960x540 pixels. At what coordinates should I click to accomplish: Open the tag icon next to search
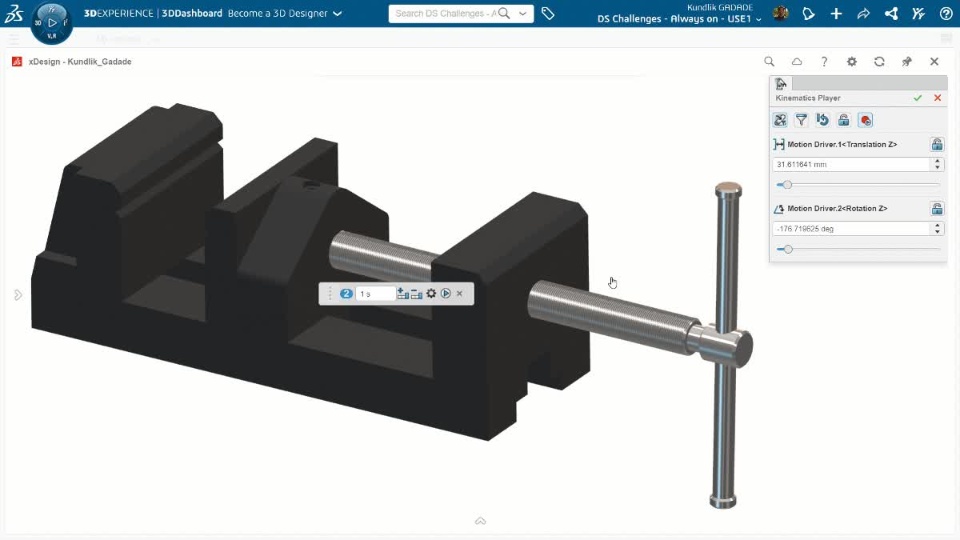(x=548, y=13)
